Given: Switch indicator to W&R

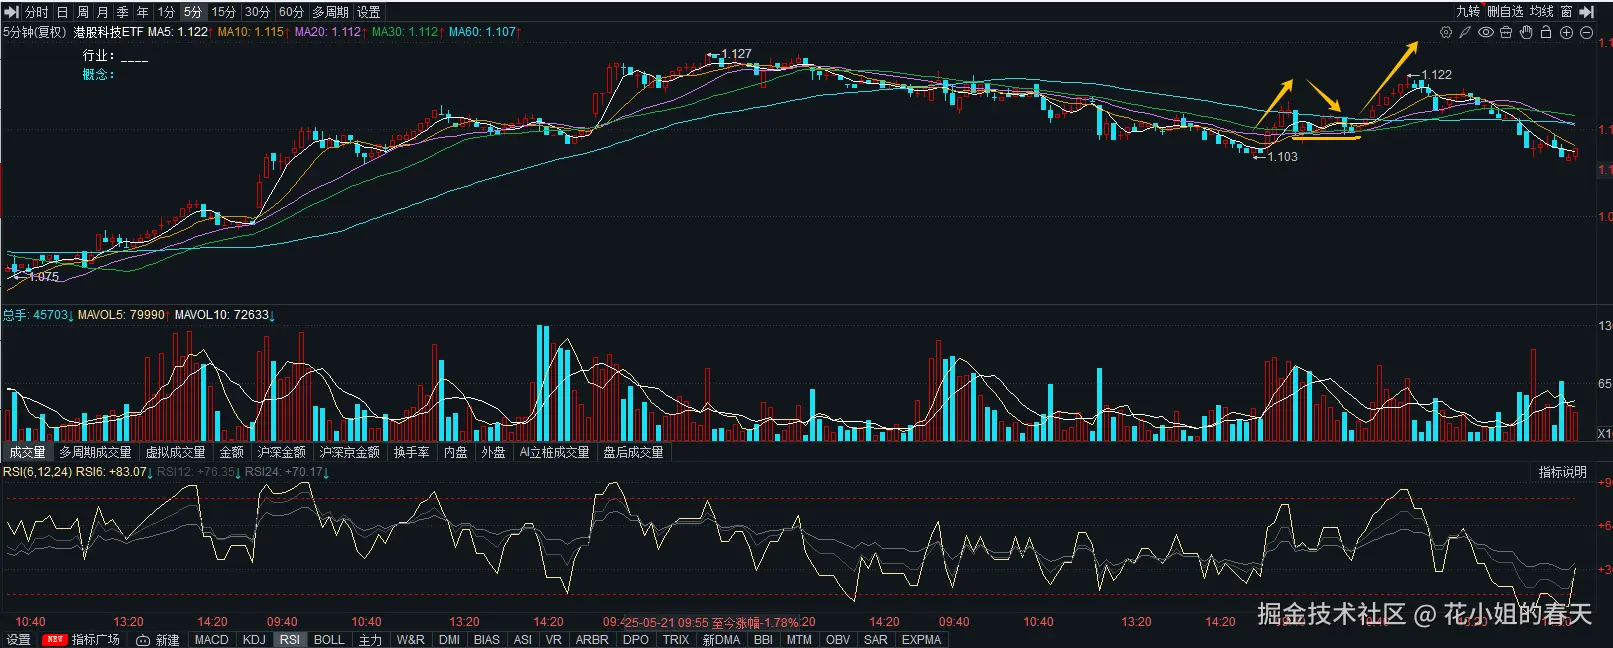Looking at the screenshot, I should tap(410, 640).
